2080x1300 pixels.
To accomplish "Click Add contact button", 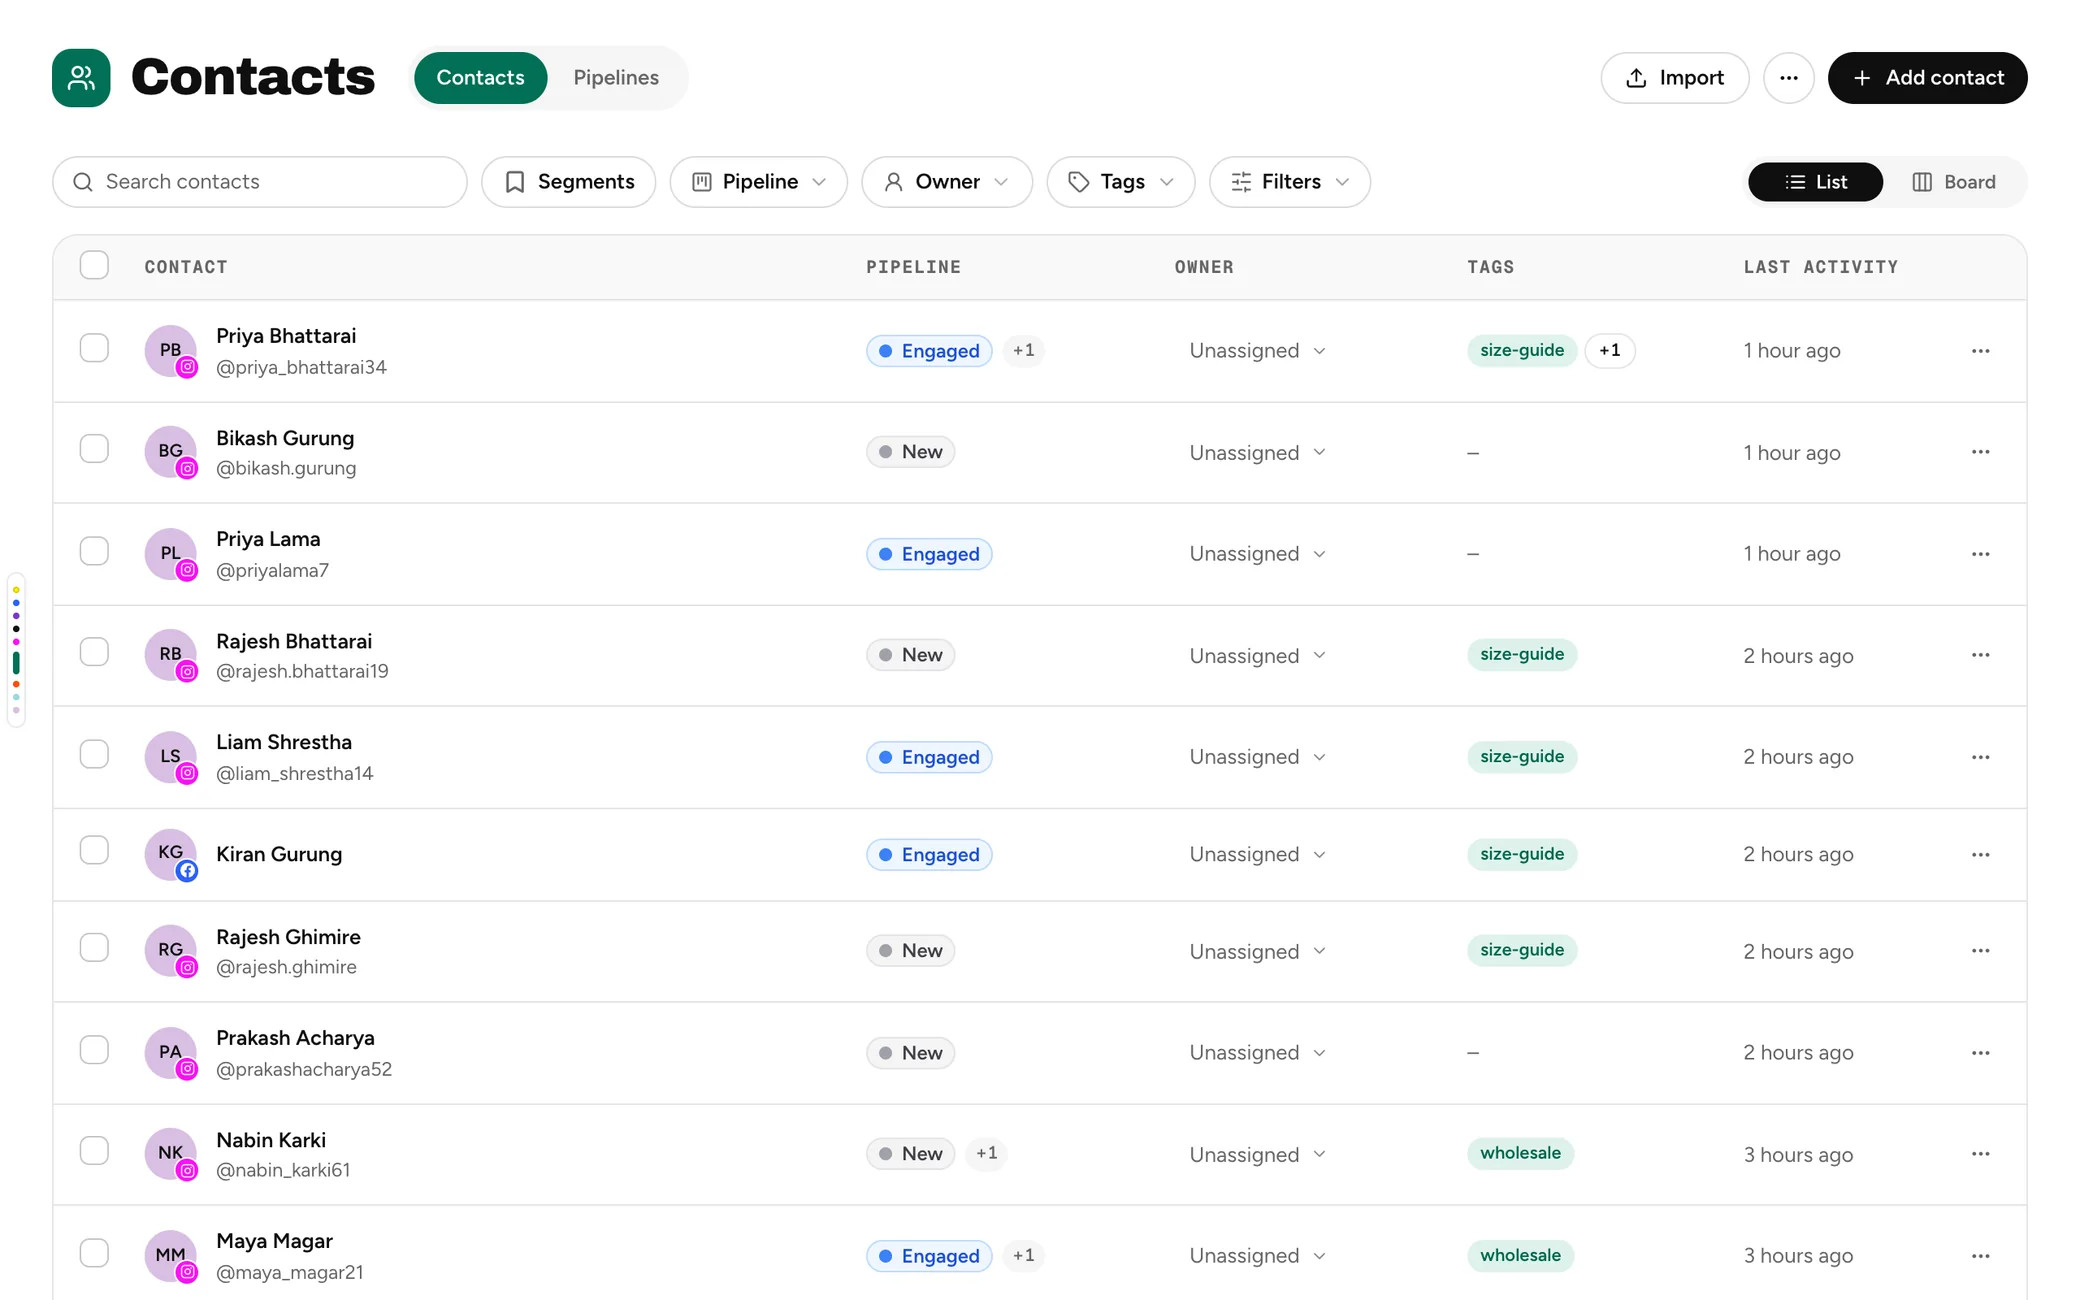I will (x=1928, y=78).
